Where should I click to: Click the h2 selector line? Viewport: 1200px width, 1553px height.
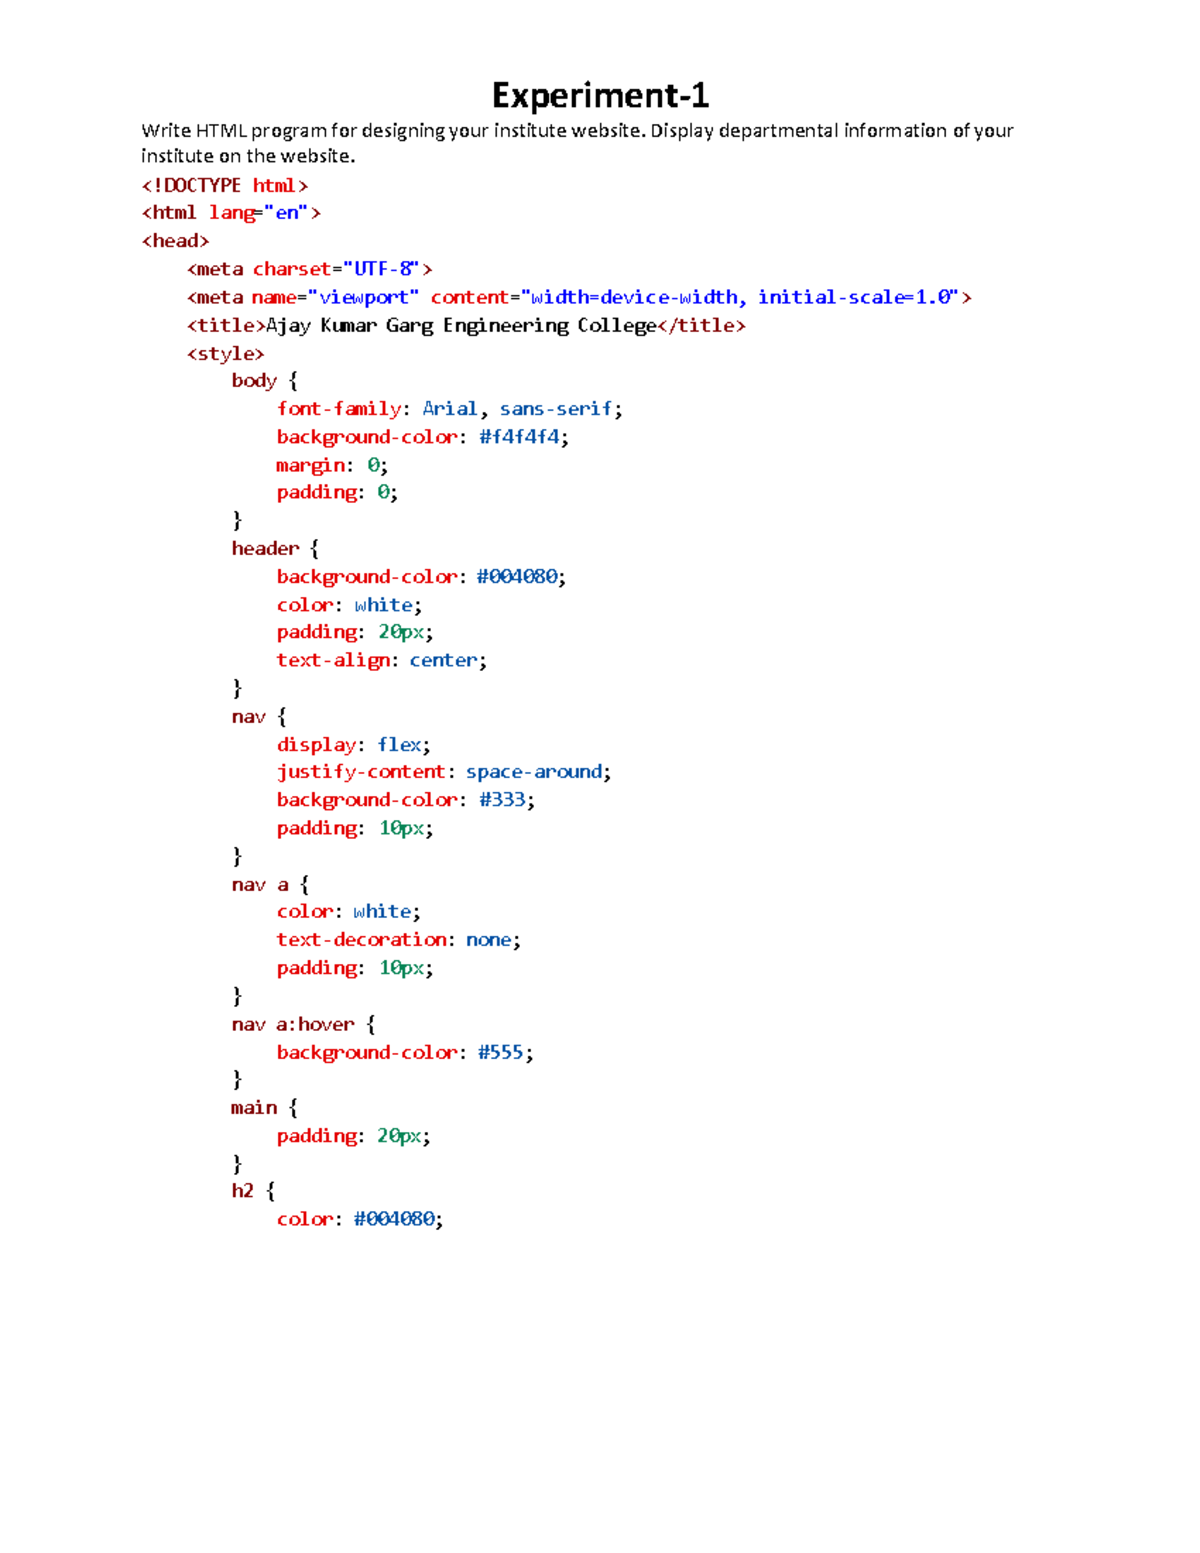[x=253, y=1191]
